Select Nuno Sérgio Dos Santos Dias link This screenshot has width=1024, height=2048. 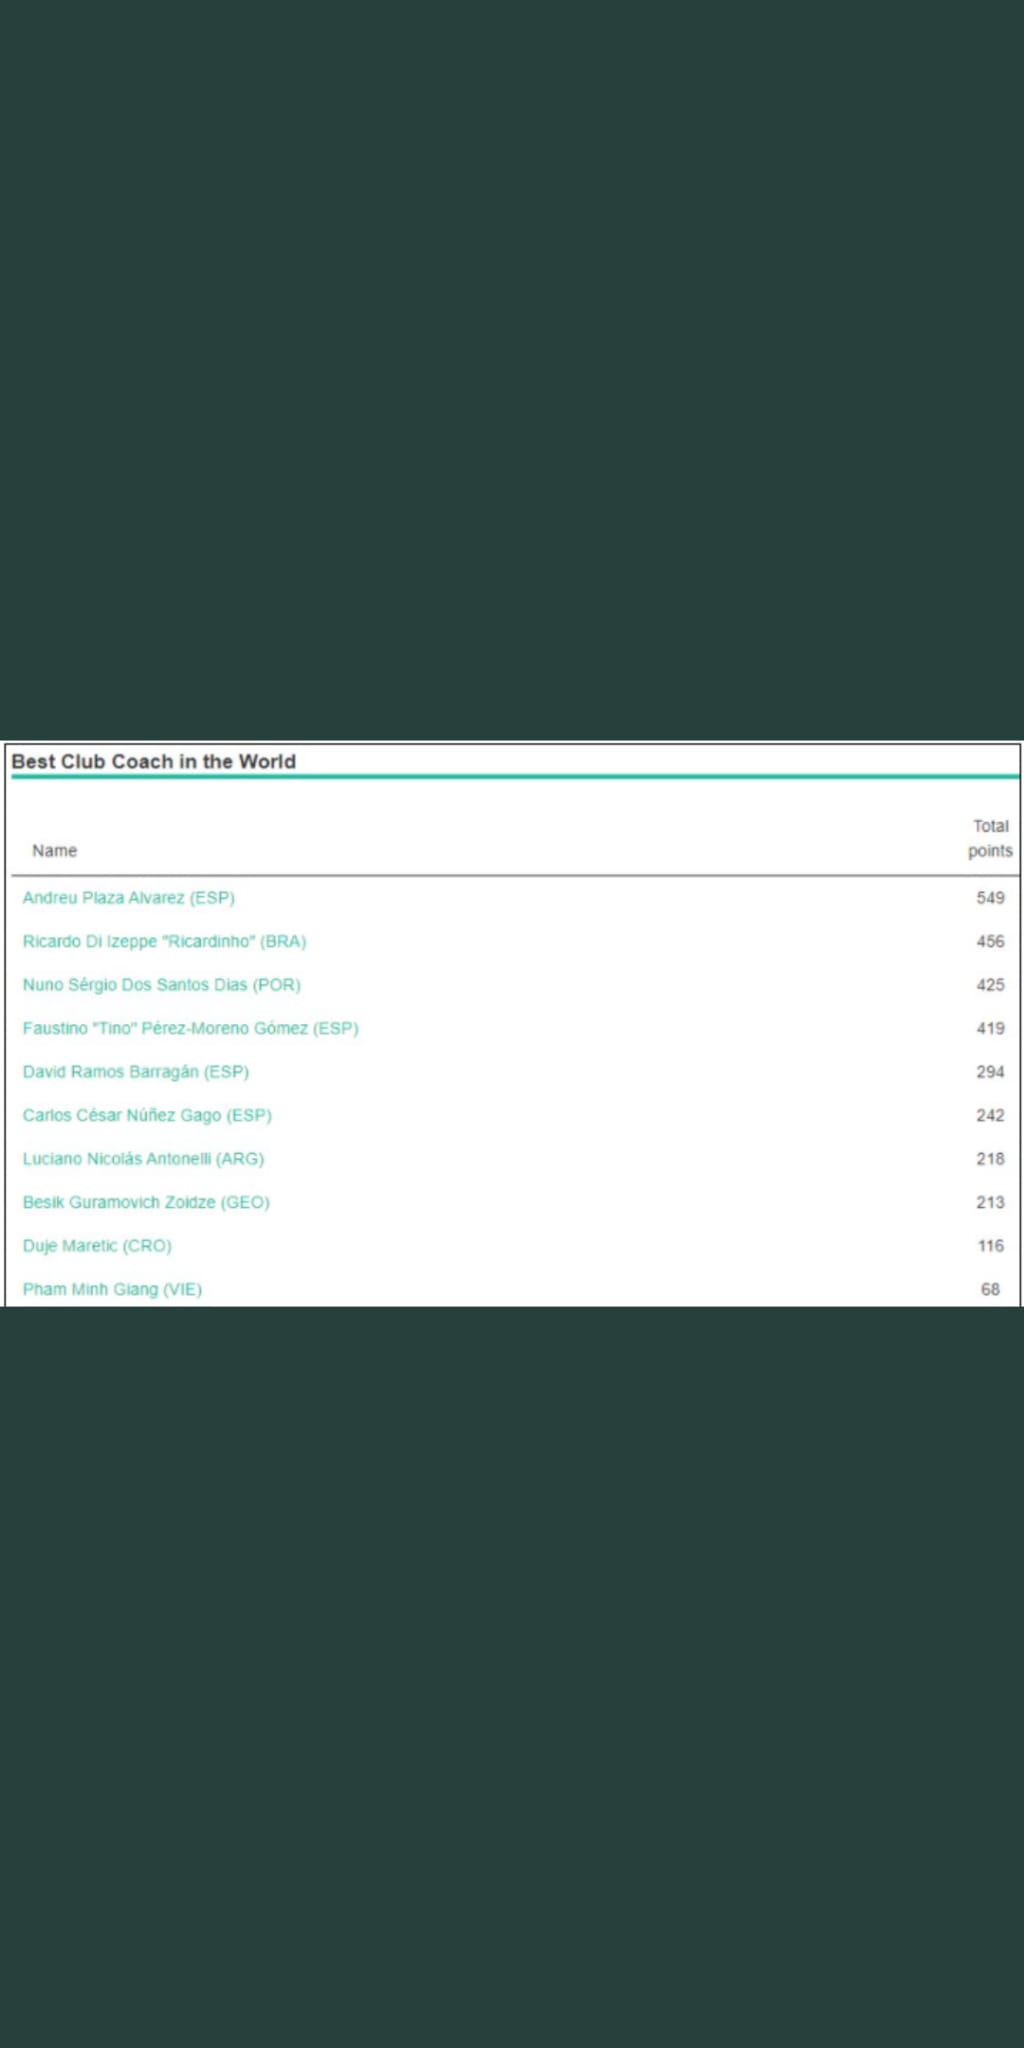[161, 985]
